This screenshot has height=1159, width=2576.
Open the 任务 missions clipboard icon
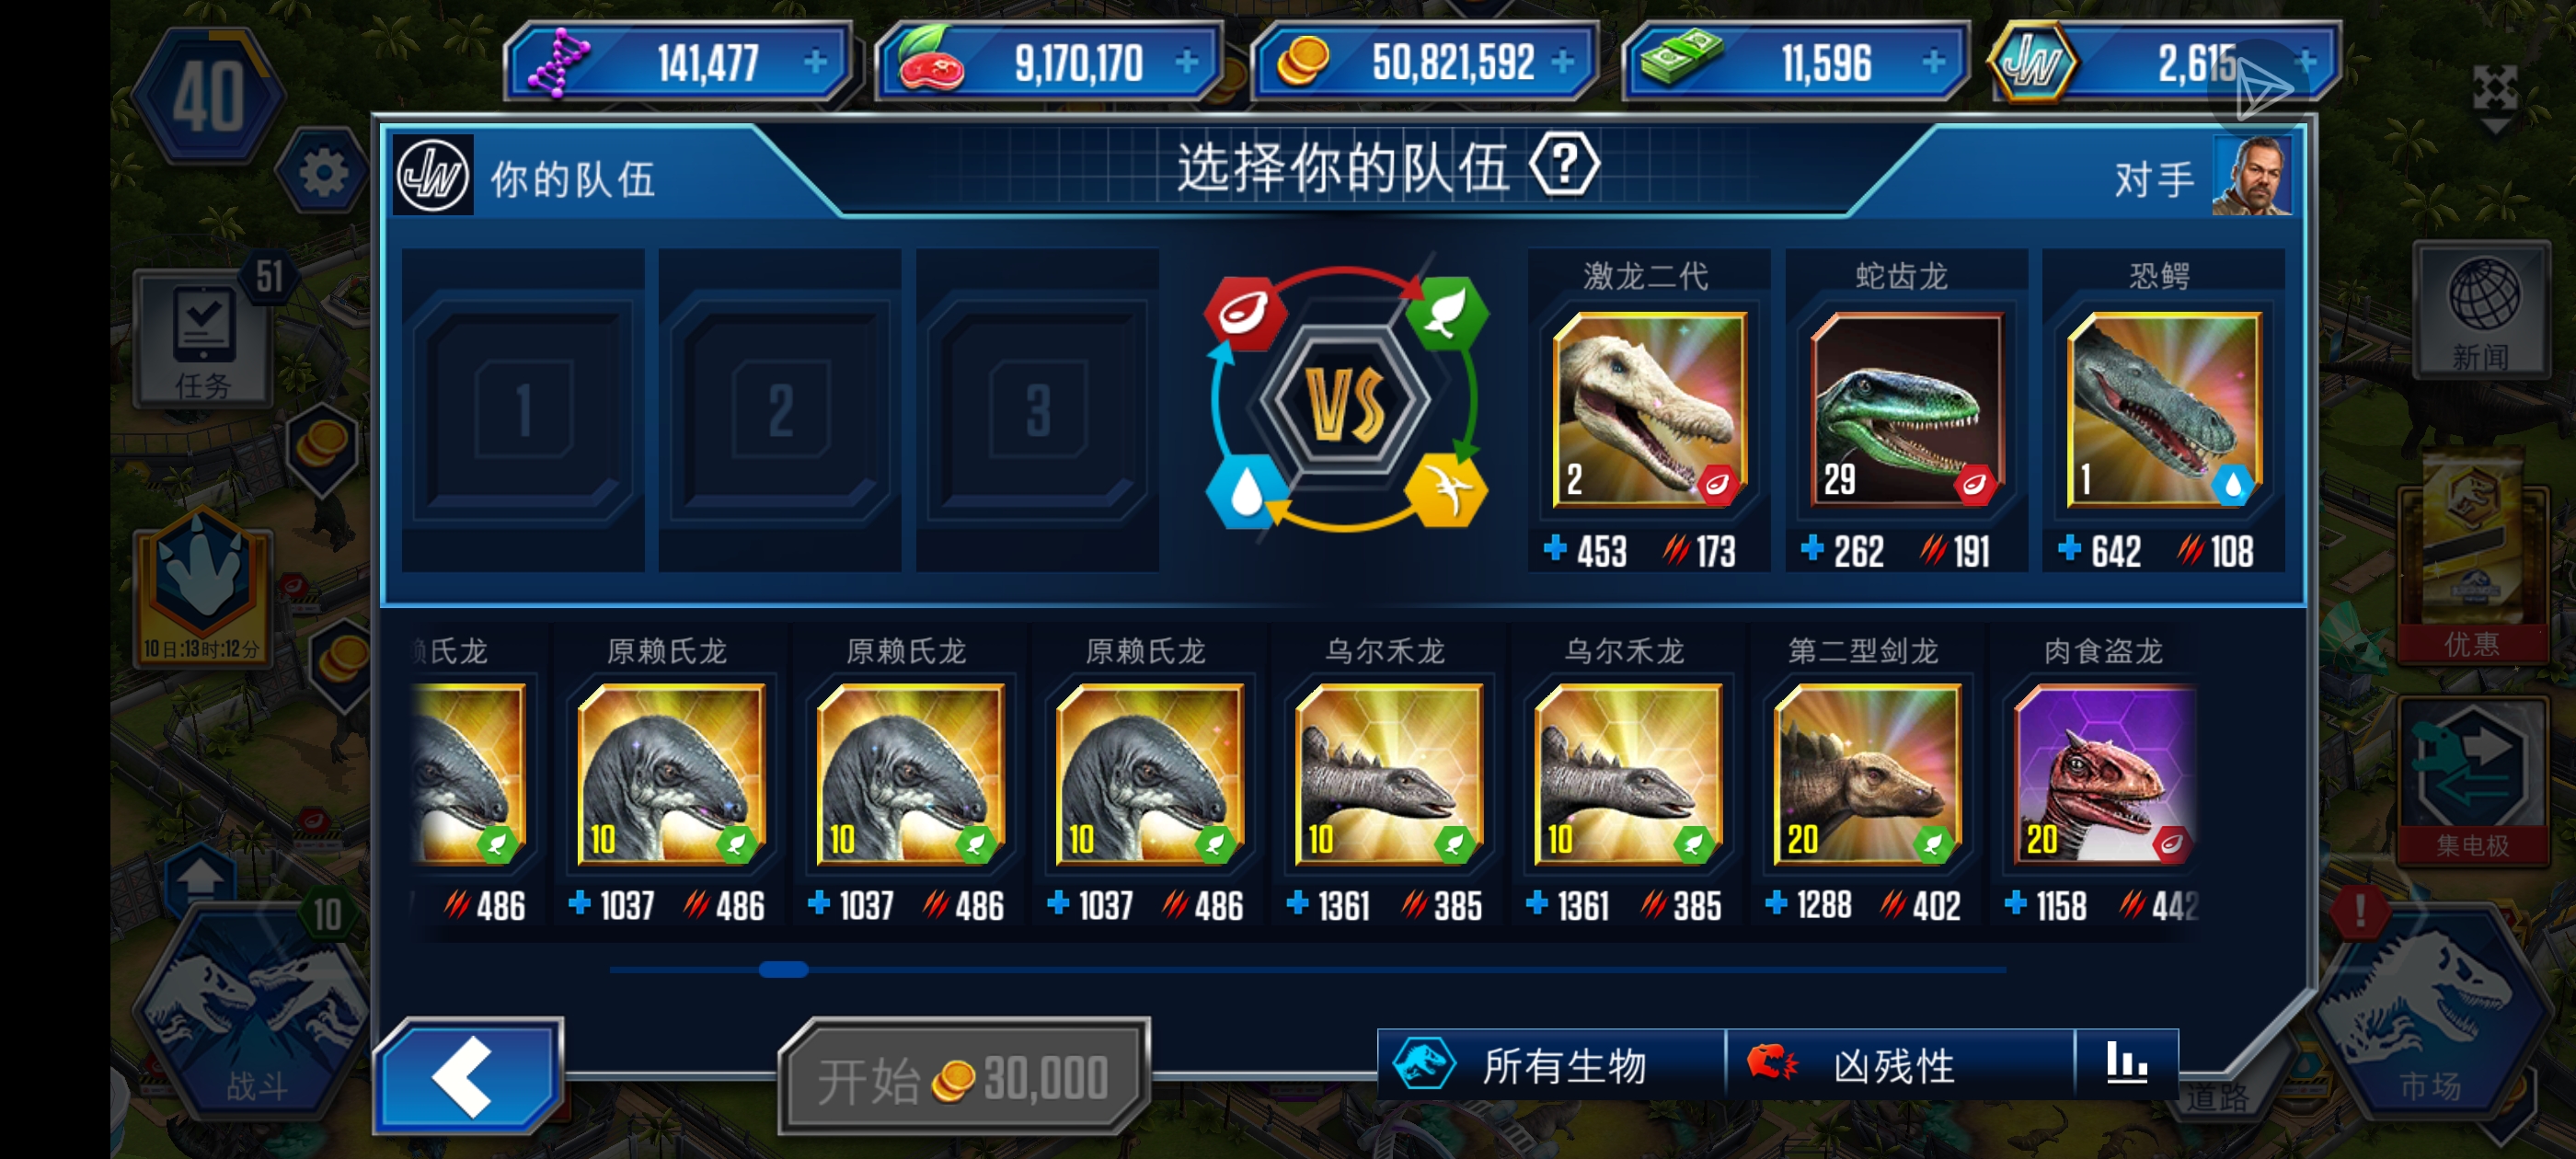pyautogui.click(x=204, y=337)
